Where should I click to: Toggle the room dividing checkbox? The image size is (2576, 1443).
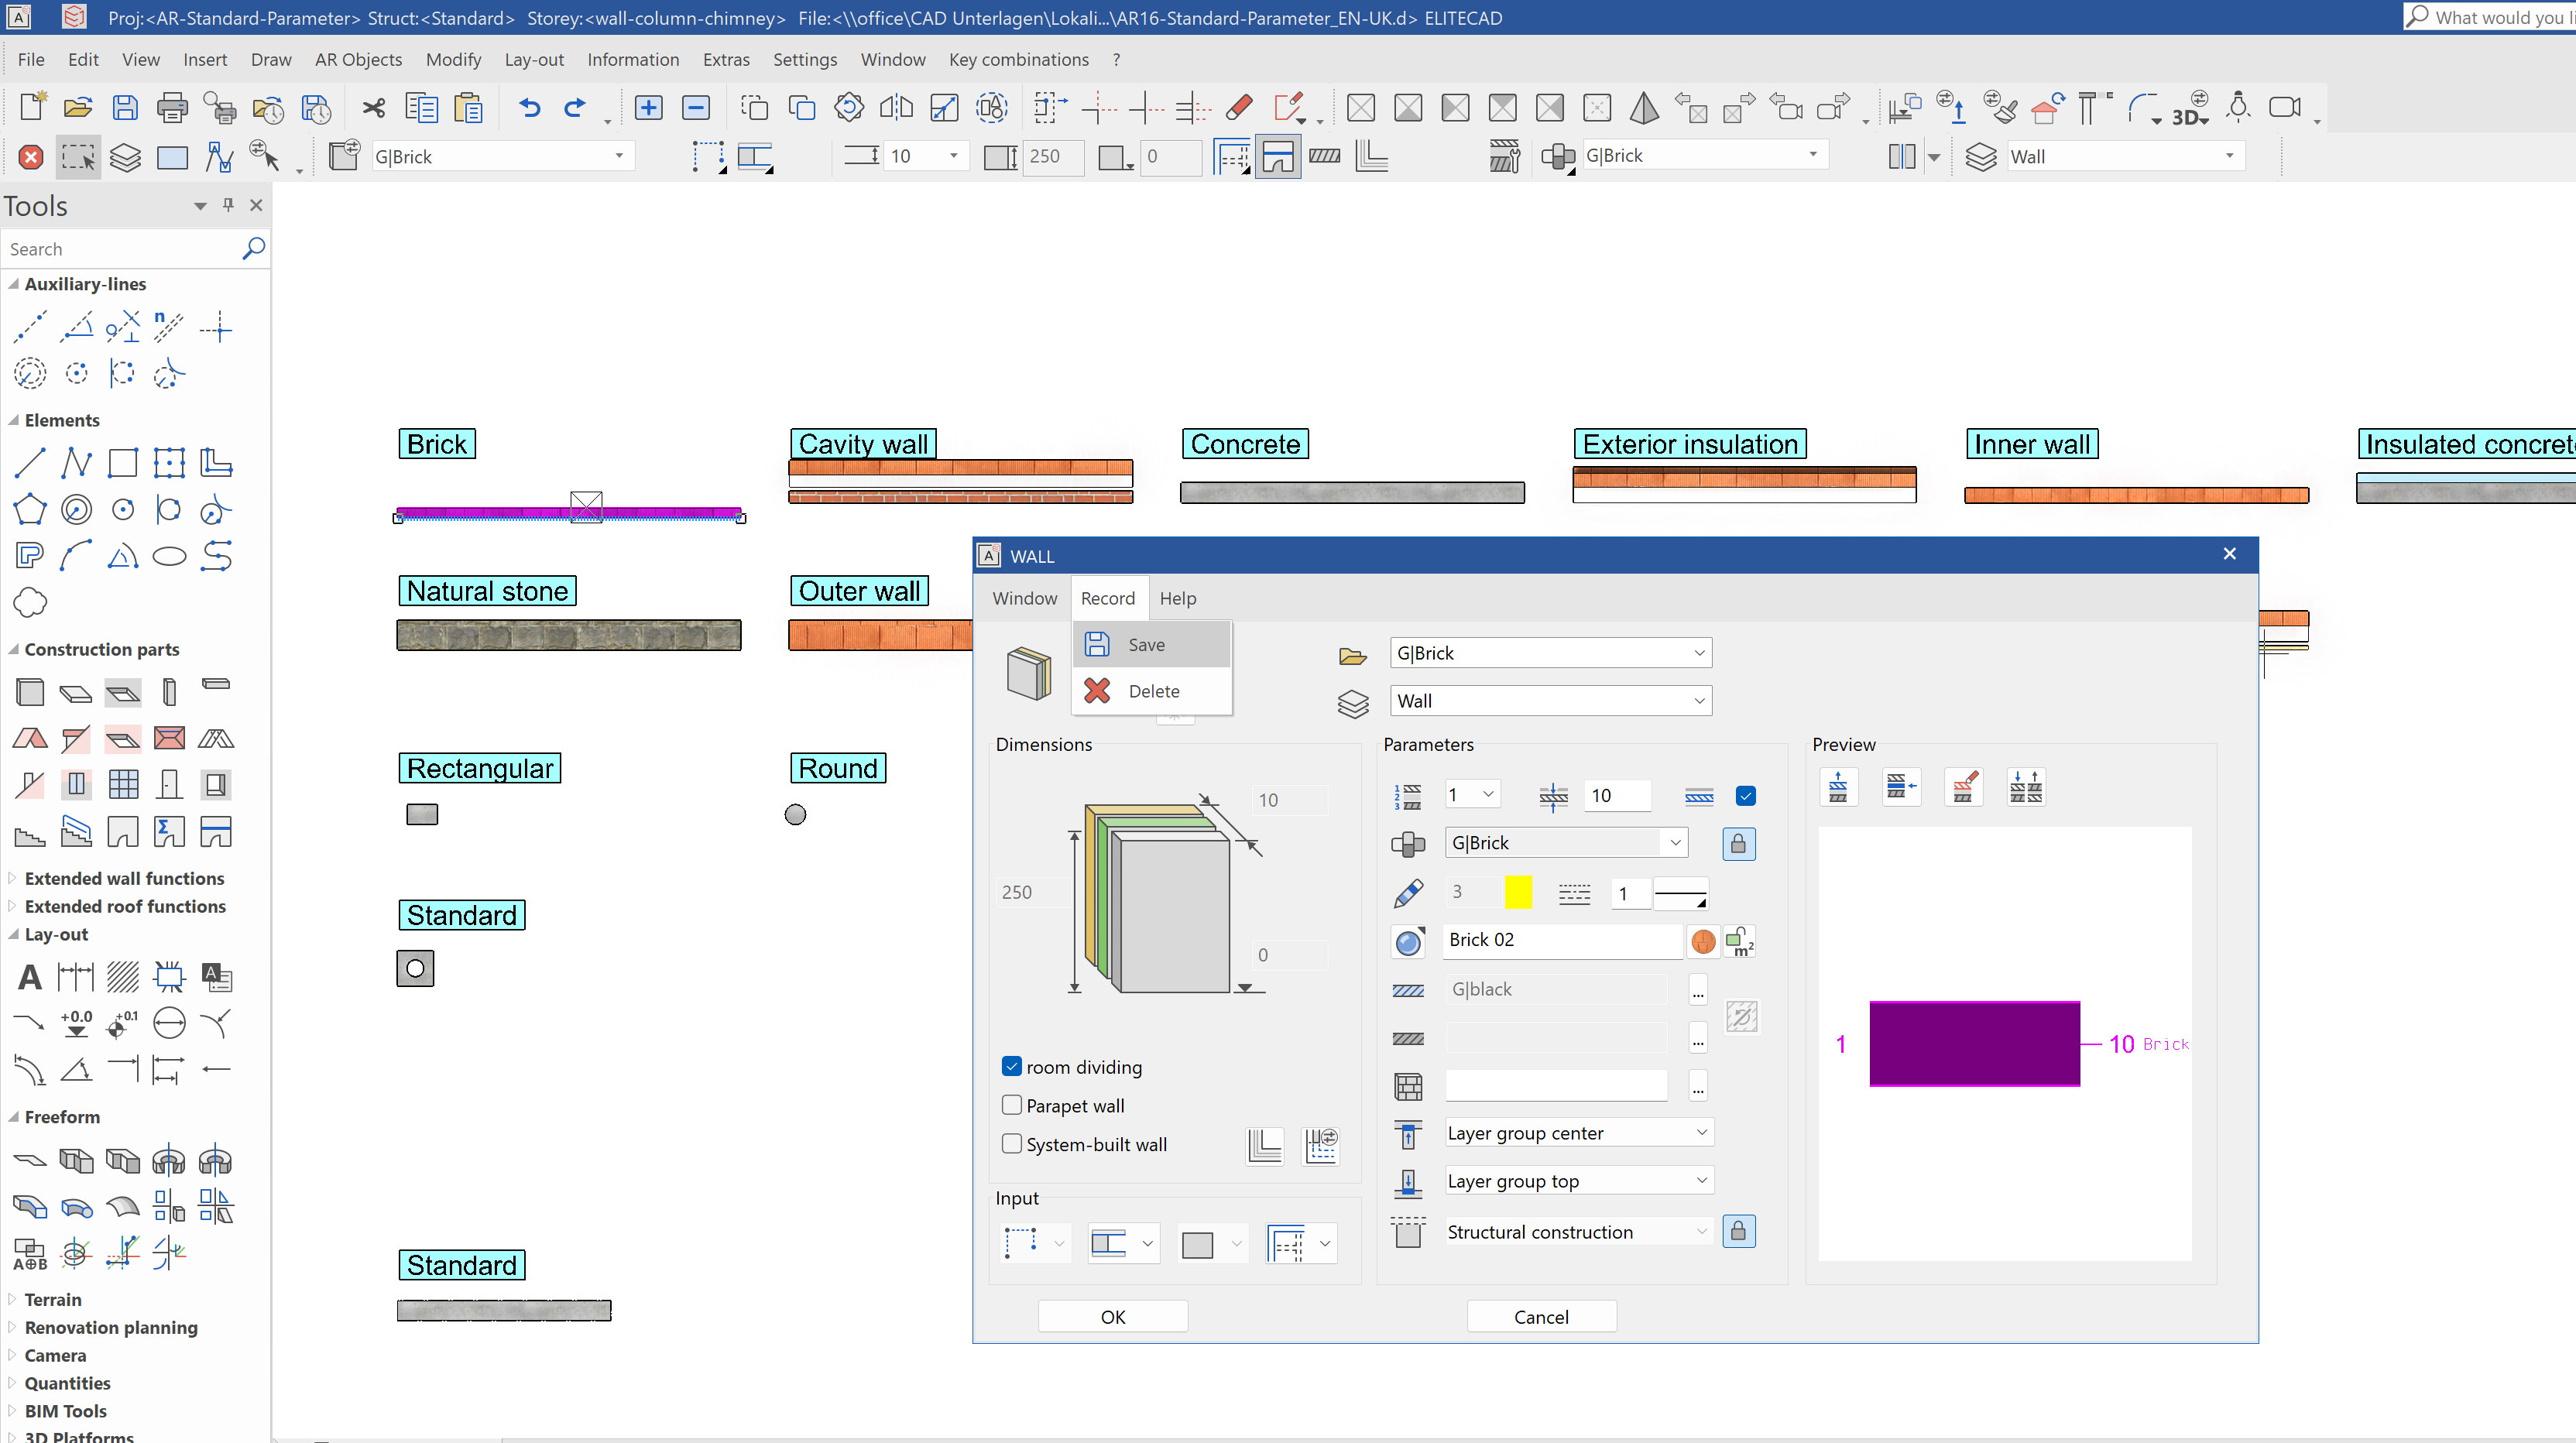click(x=1012, y=1064)
